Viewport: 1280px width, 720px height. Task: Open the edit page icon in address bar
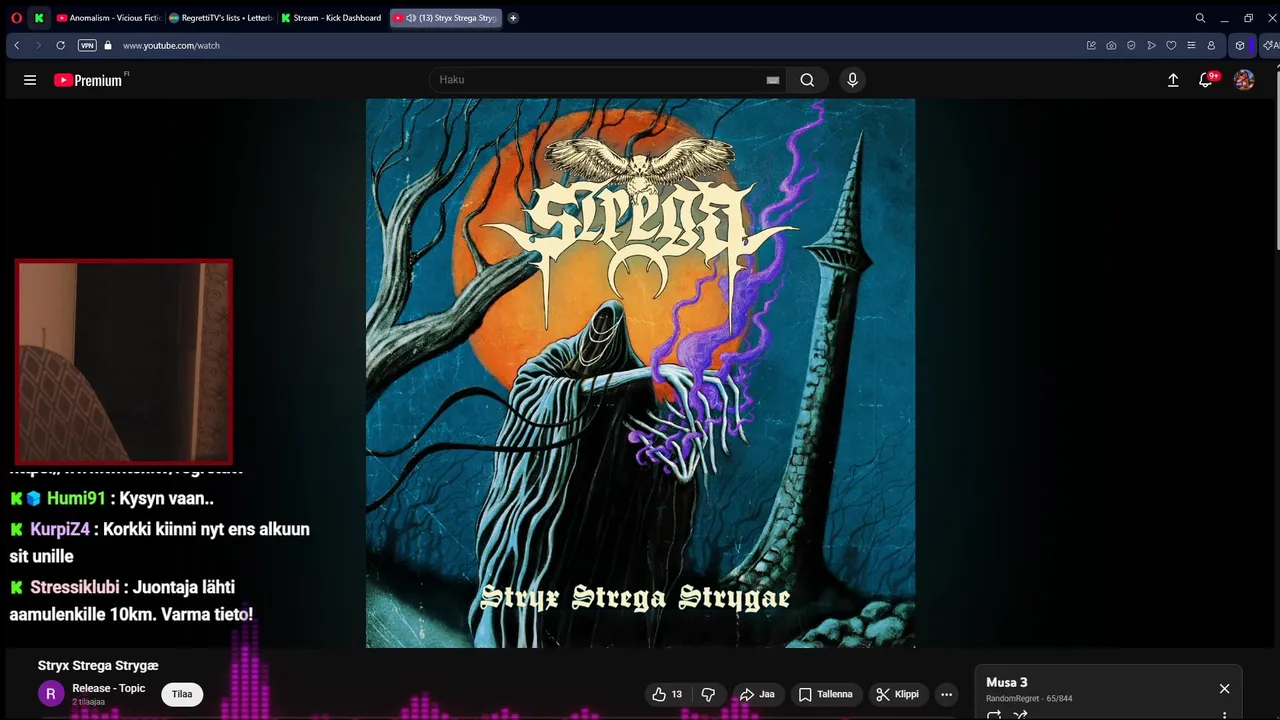coord(1091,45)
